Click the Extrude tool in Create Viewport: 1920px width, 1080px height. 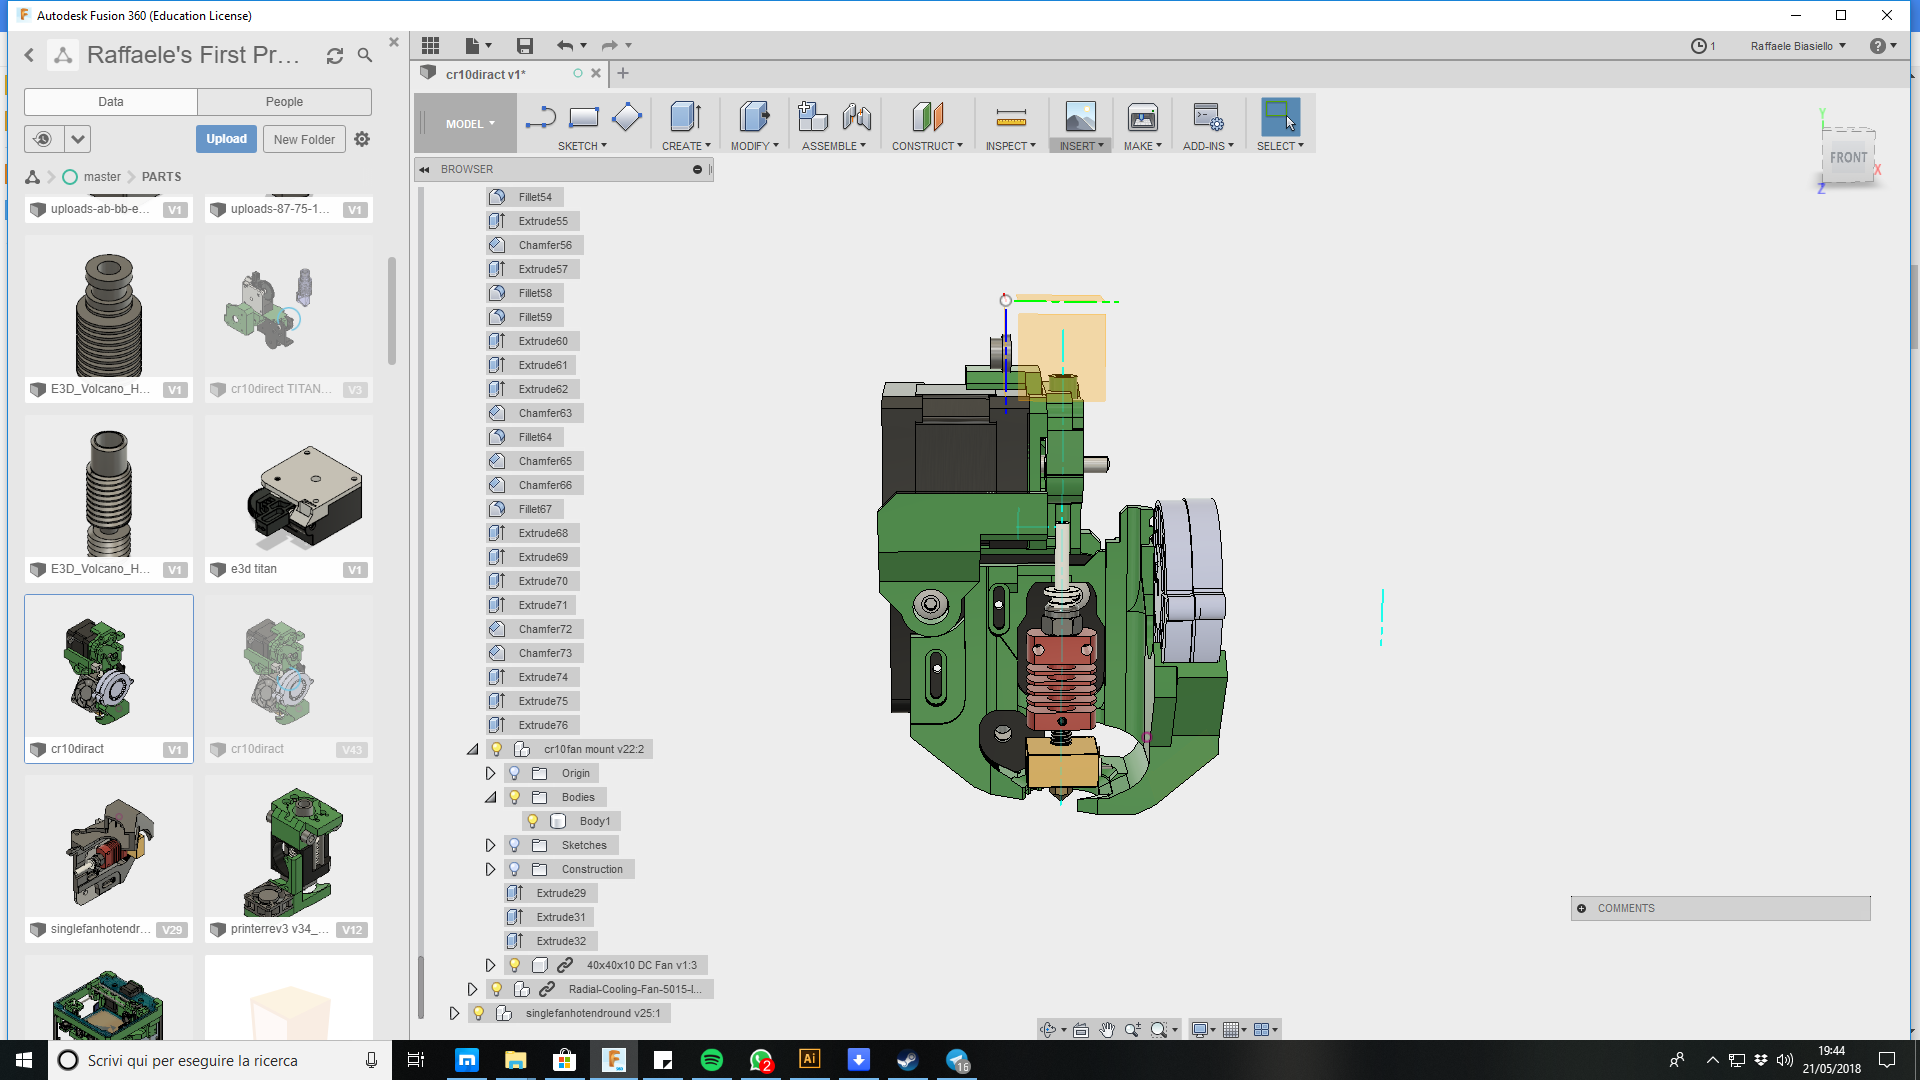click(x=685, y=118)
